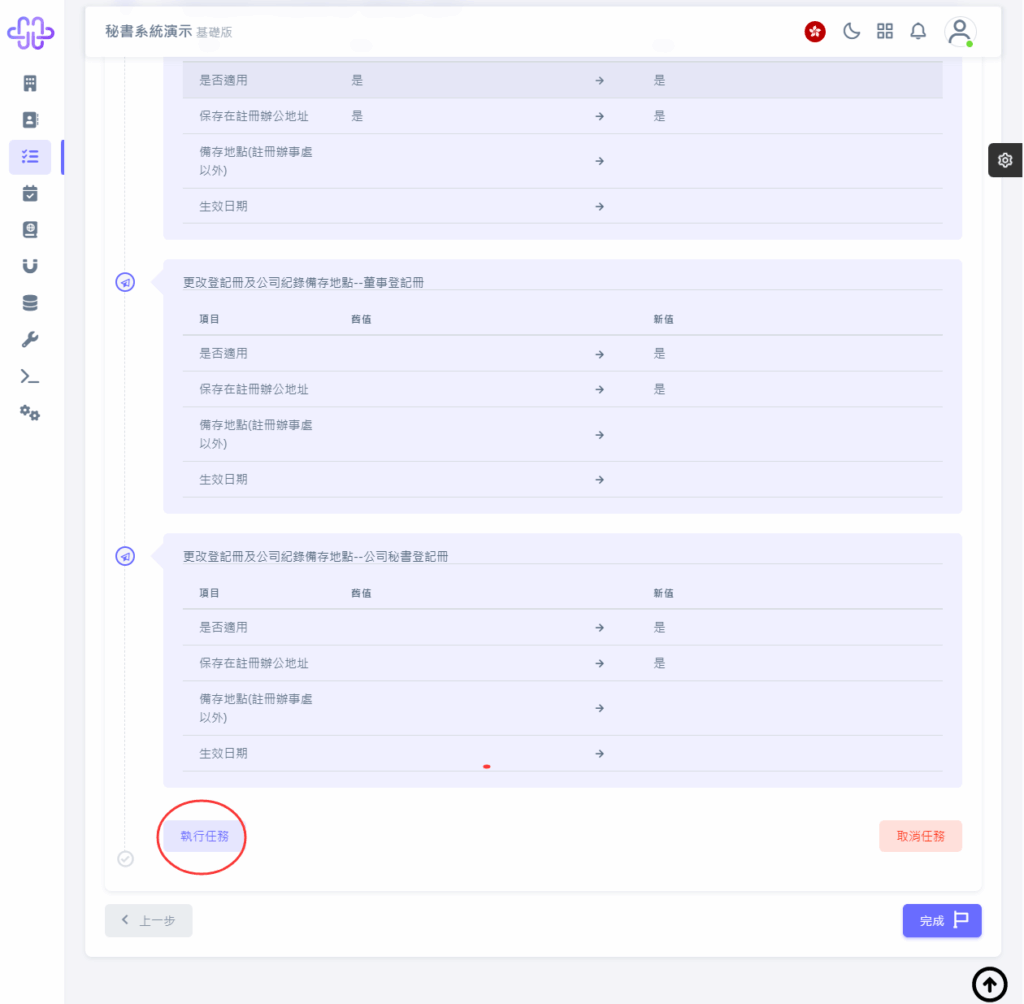This screenshot has width=1024, height=1004.
Task: Click 生效日期 row in 公司秘書登記冊 table
Action: click(562, 753)
